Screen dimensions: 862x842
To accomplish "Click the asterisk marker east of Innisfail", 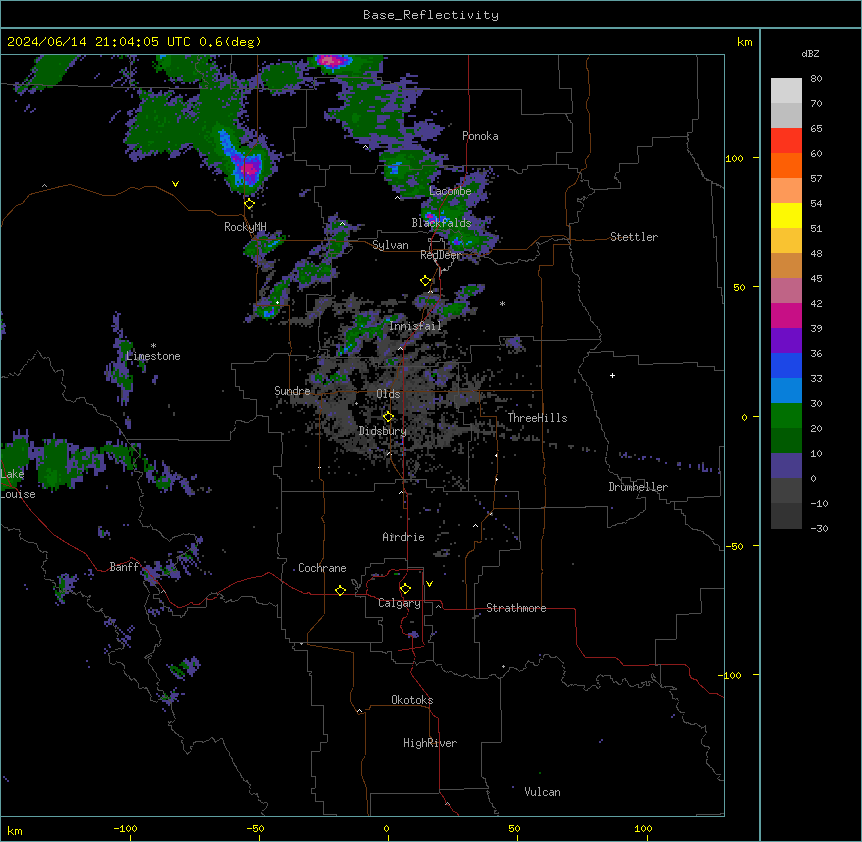I will pyautogui.click(x=502, y=303).
